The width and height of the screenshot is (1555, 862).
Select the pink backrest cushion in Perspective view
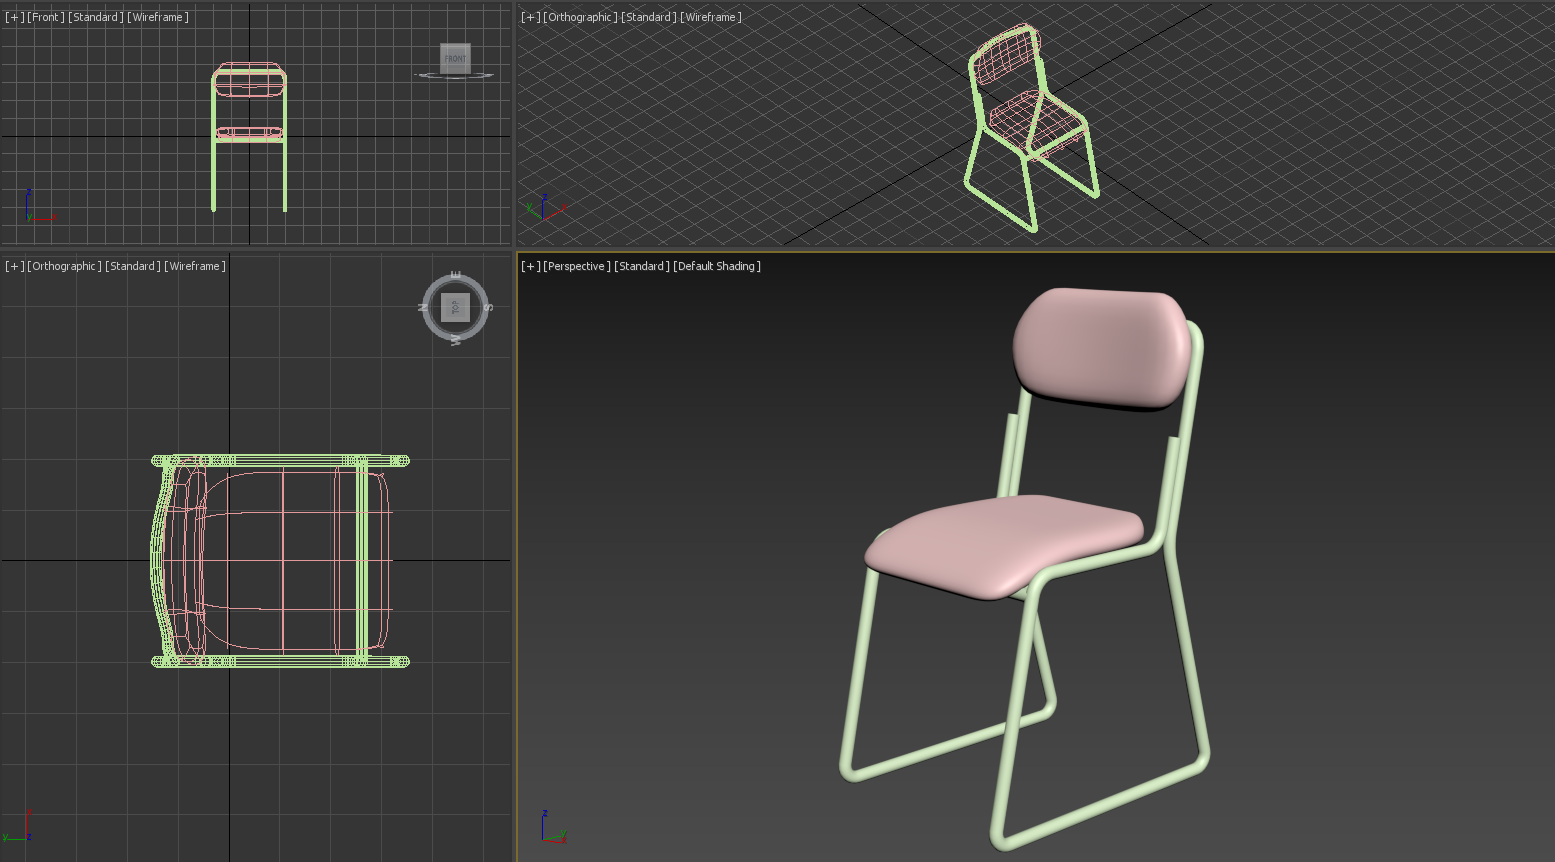1100,347
